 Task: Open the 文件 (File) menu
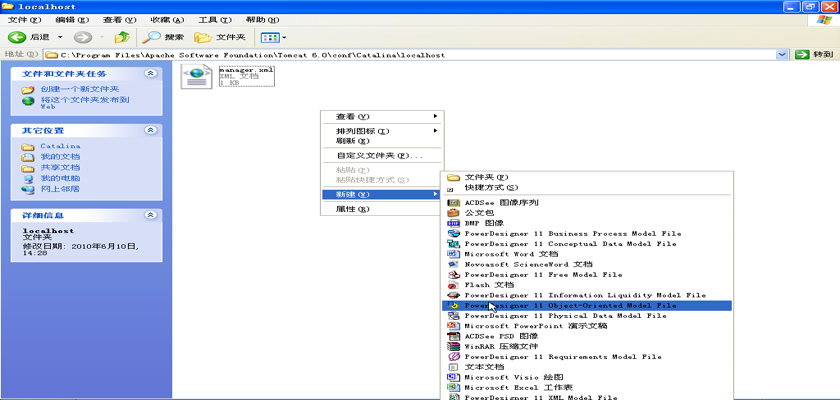point(25,20)
